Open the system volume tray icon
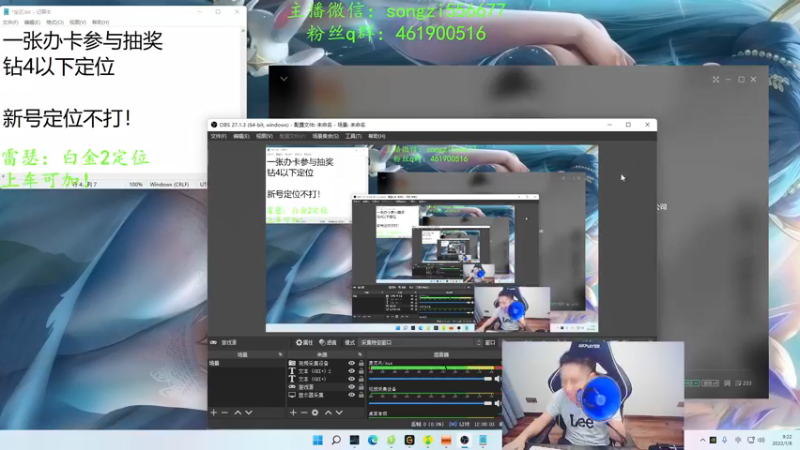 (761, 440)
